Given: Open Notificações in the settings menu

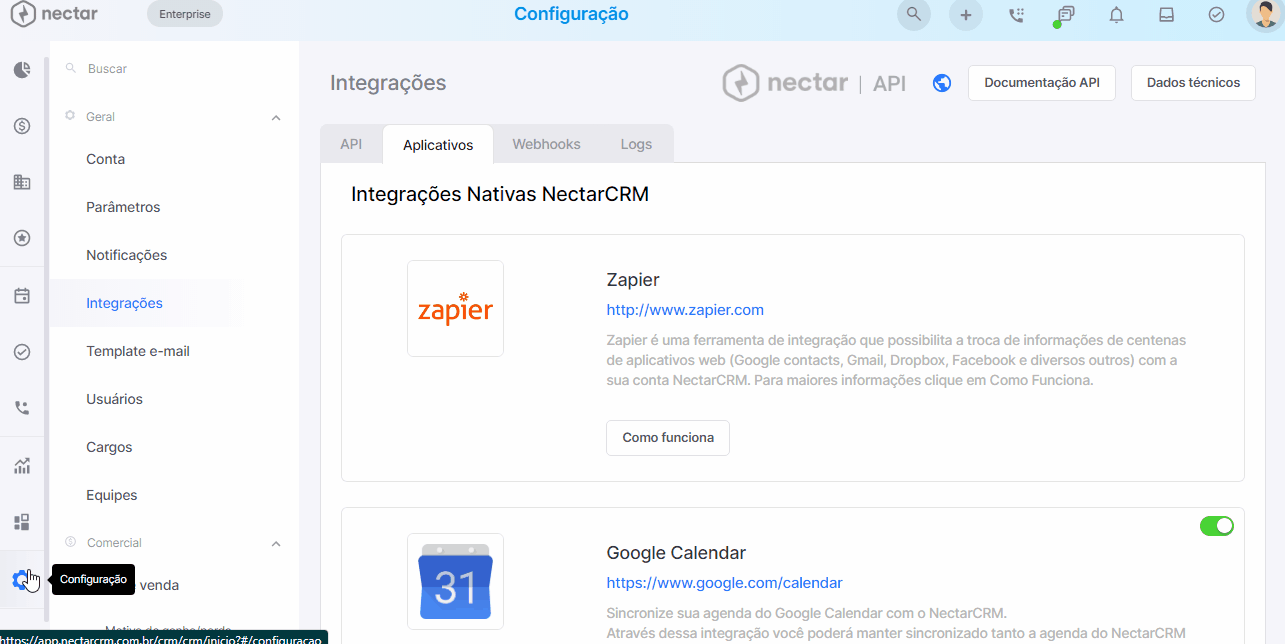Looking at the screenshot, I should (127, 255).
